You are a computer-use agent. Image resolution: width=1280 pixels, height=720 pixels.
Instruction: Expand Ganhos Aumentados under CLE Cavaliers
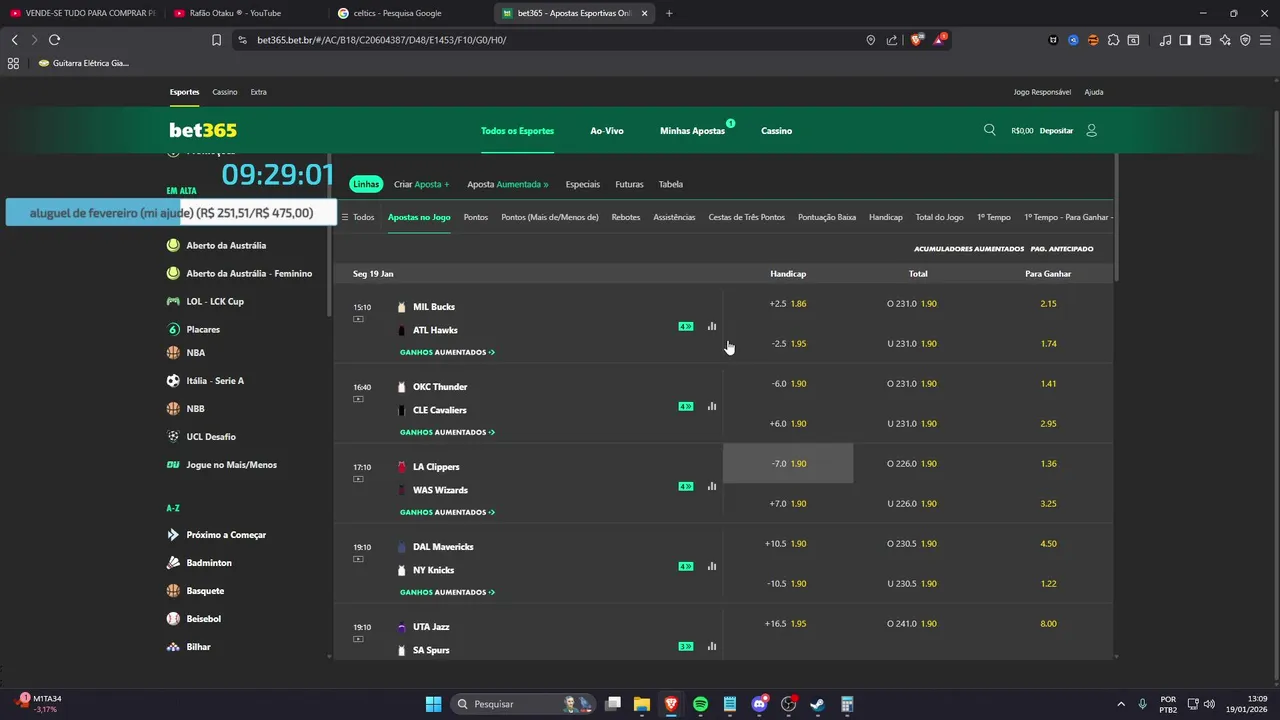tap(447, 432)
